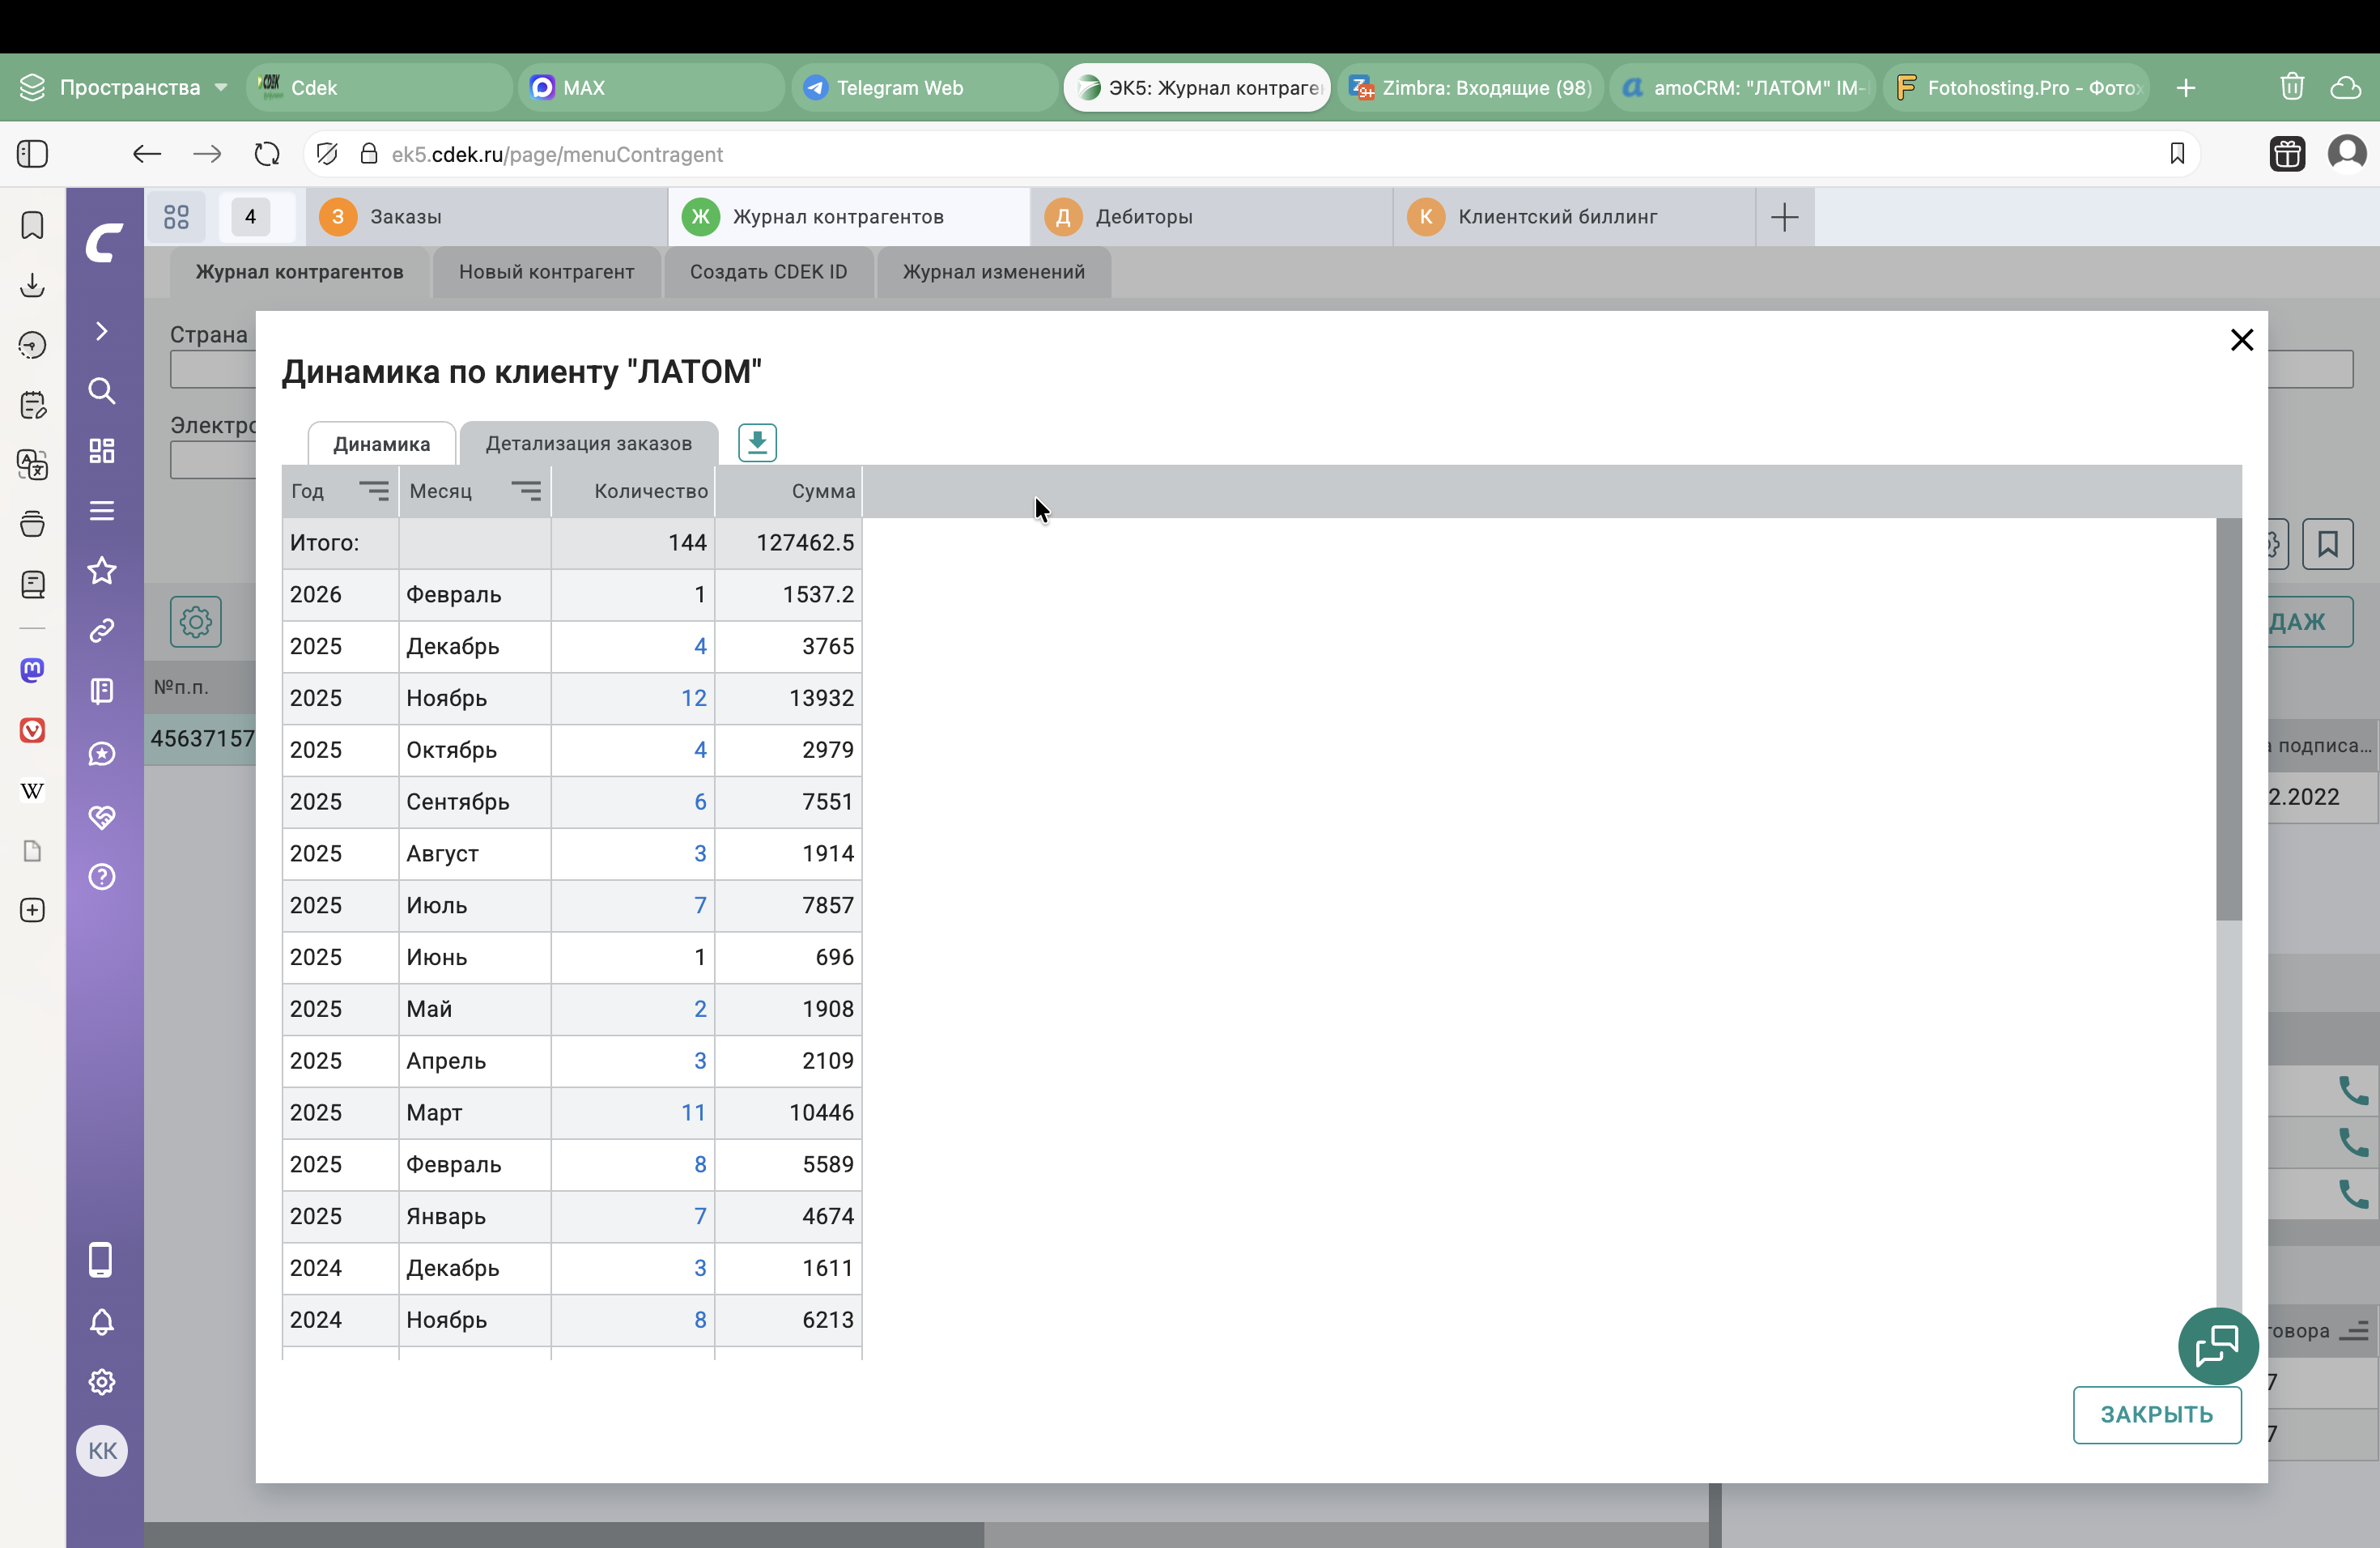Image resolution: width=2380 pixels, height=1548 pixels.
Task: Toggle browser side panel button
Action: (33, 154)
